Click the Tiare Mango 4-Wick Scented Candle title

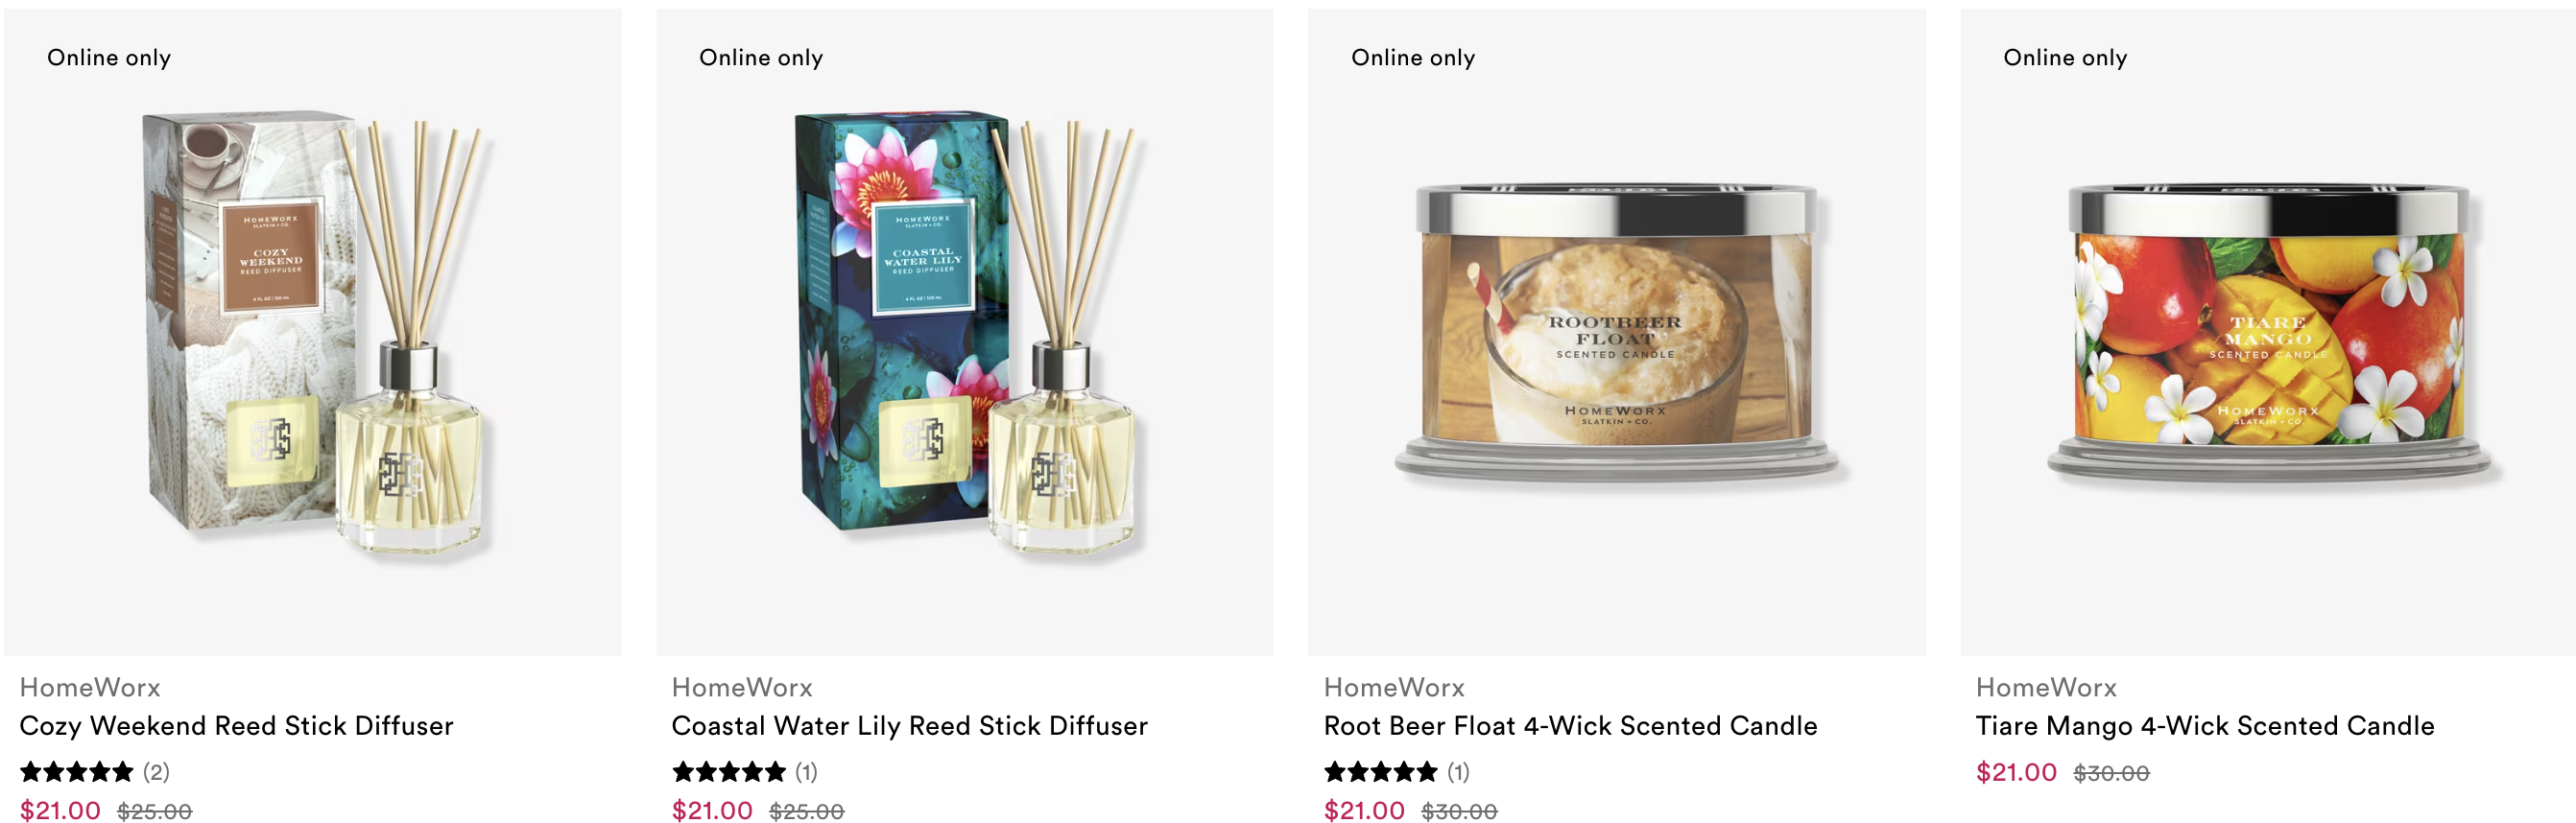(x=2205, y=726)
